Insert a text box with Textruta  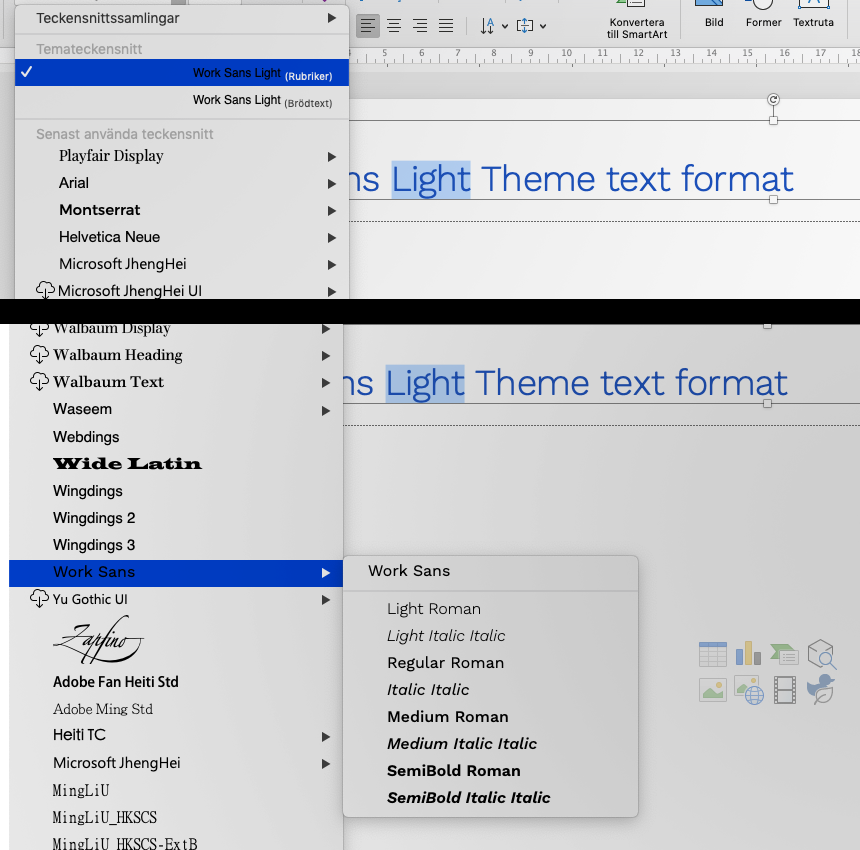click(813, 15)
